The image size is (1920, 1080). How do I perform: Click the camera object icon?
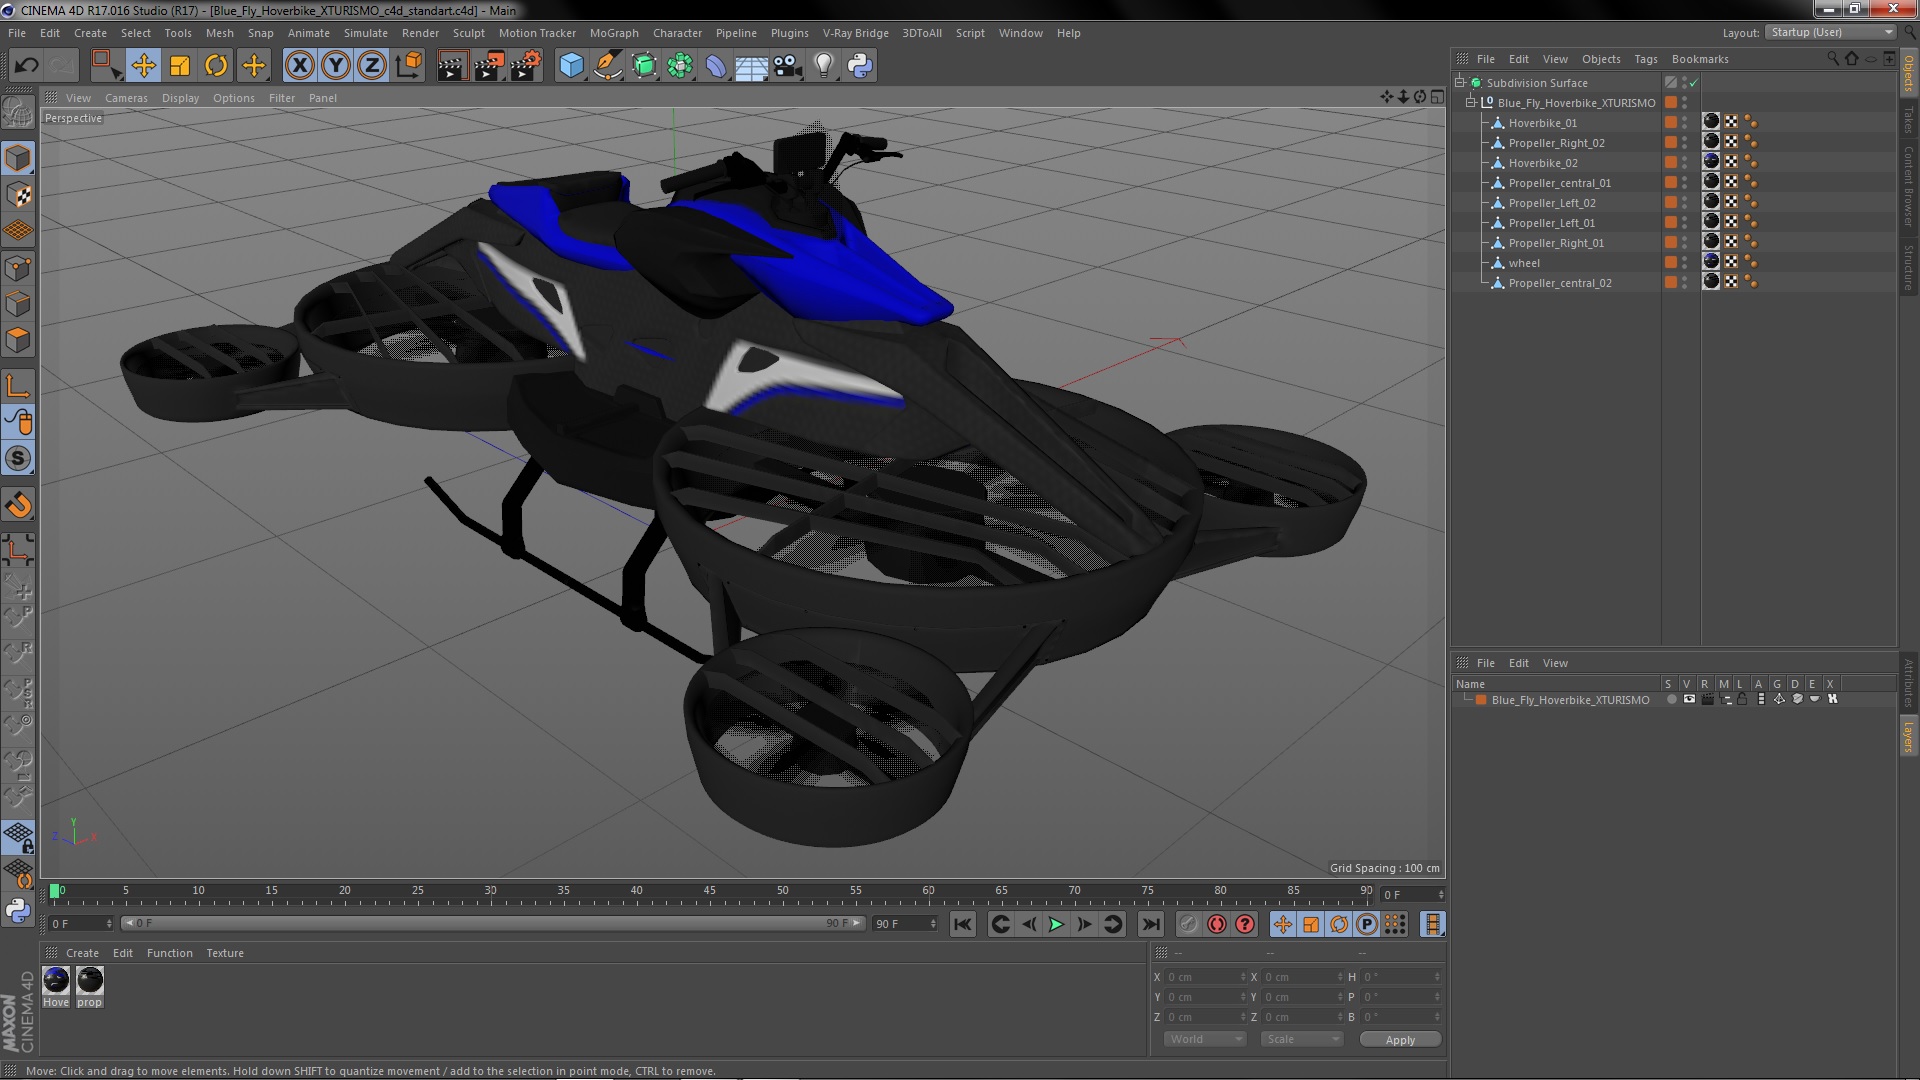[x=787, y=66]
